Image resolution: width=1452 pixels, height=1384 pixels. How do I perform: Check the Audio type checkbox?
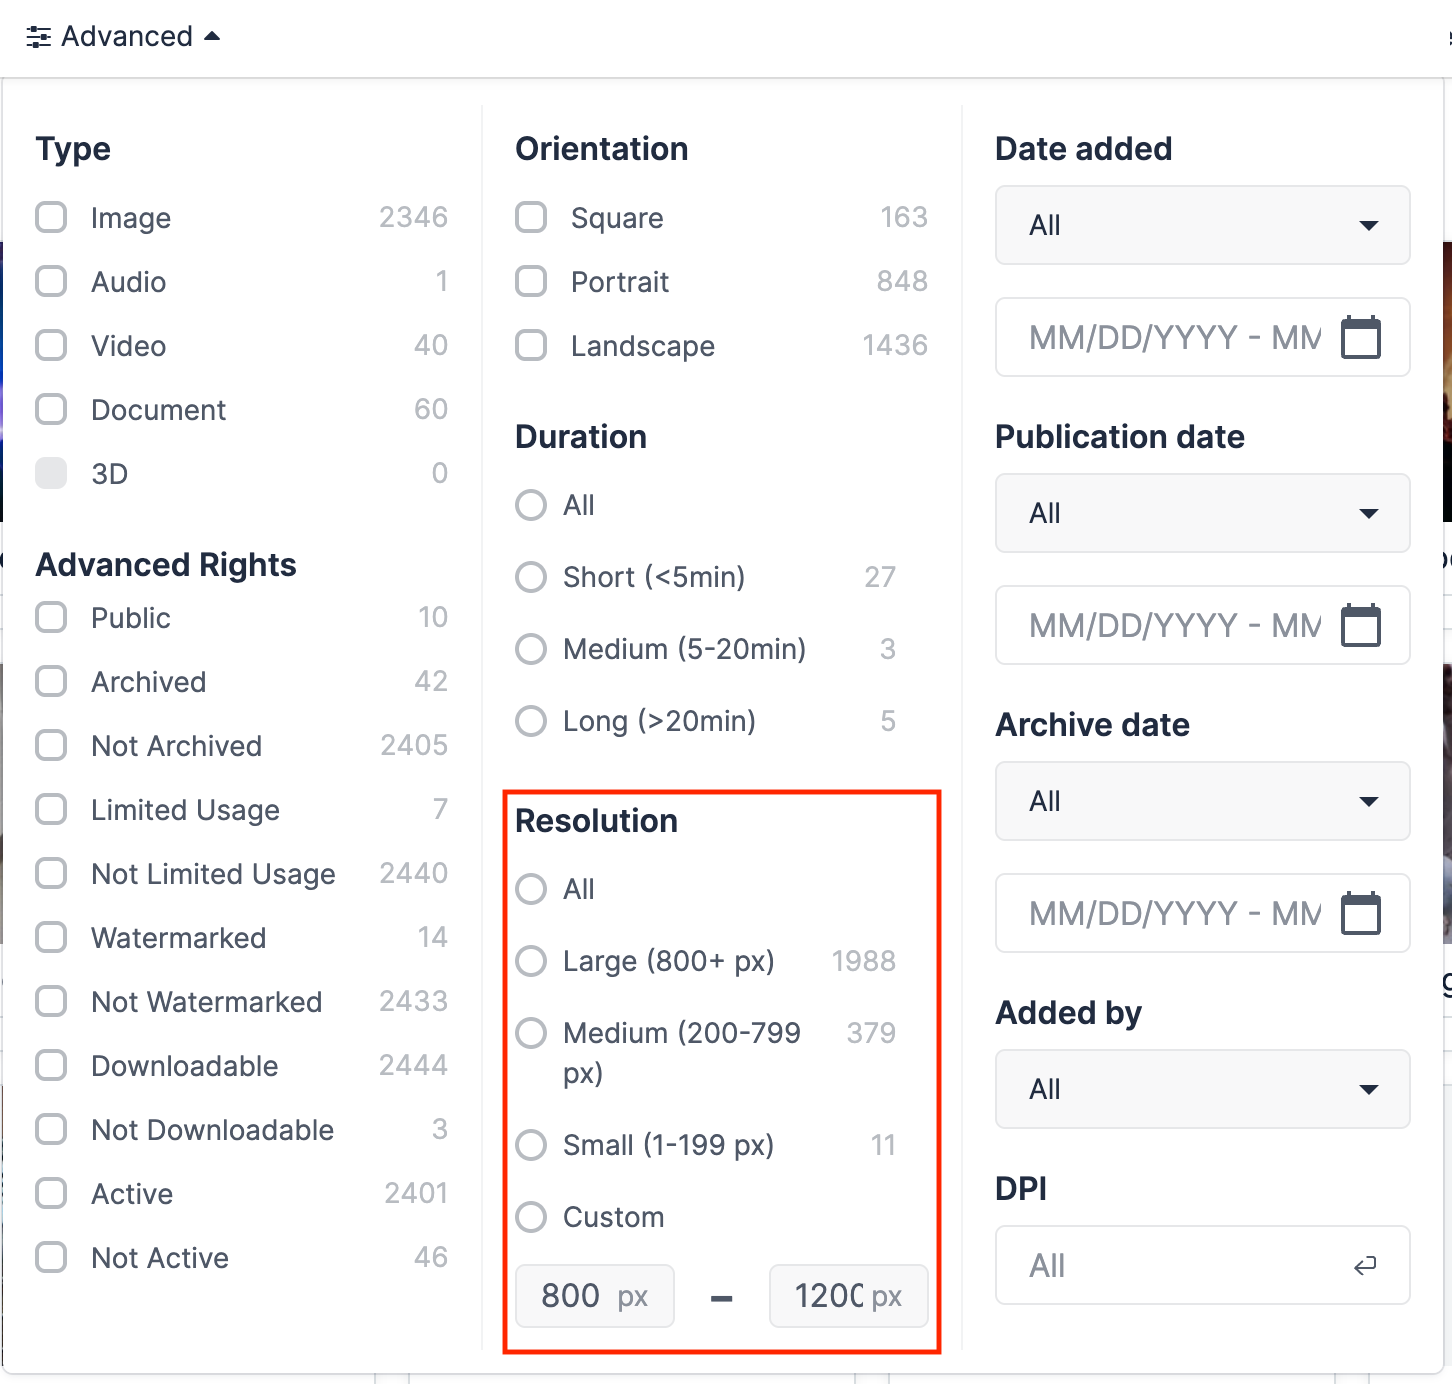(x=51, y=281)
